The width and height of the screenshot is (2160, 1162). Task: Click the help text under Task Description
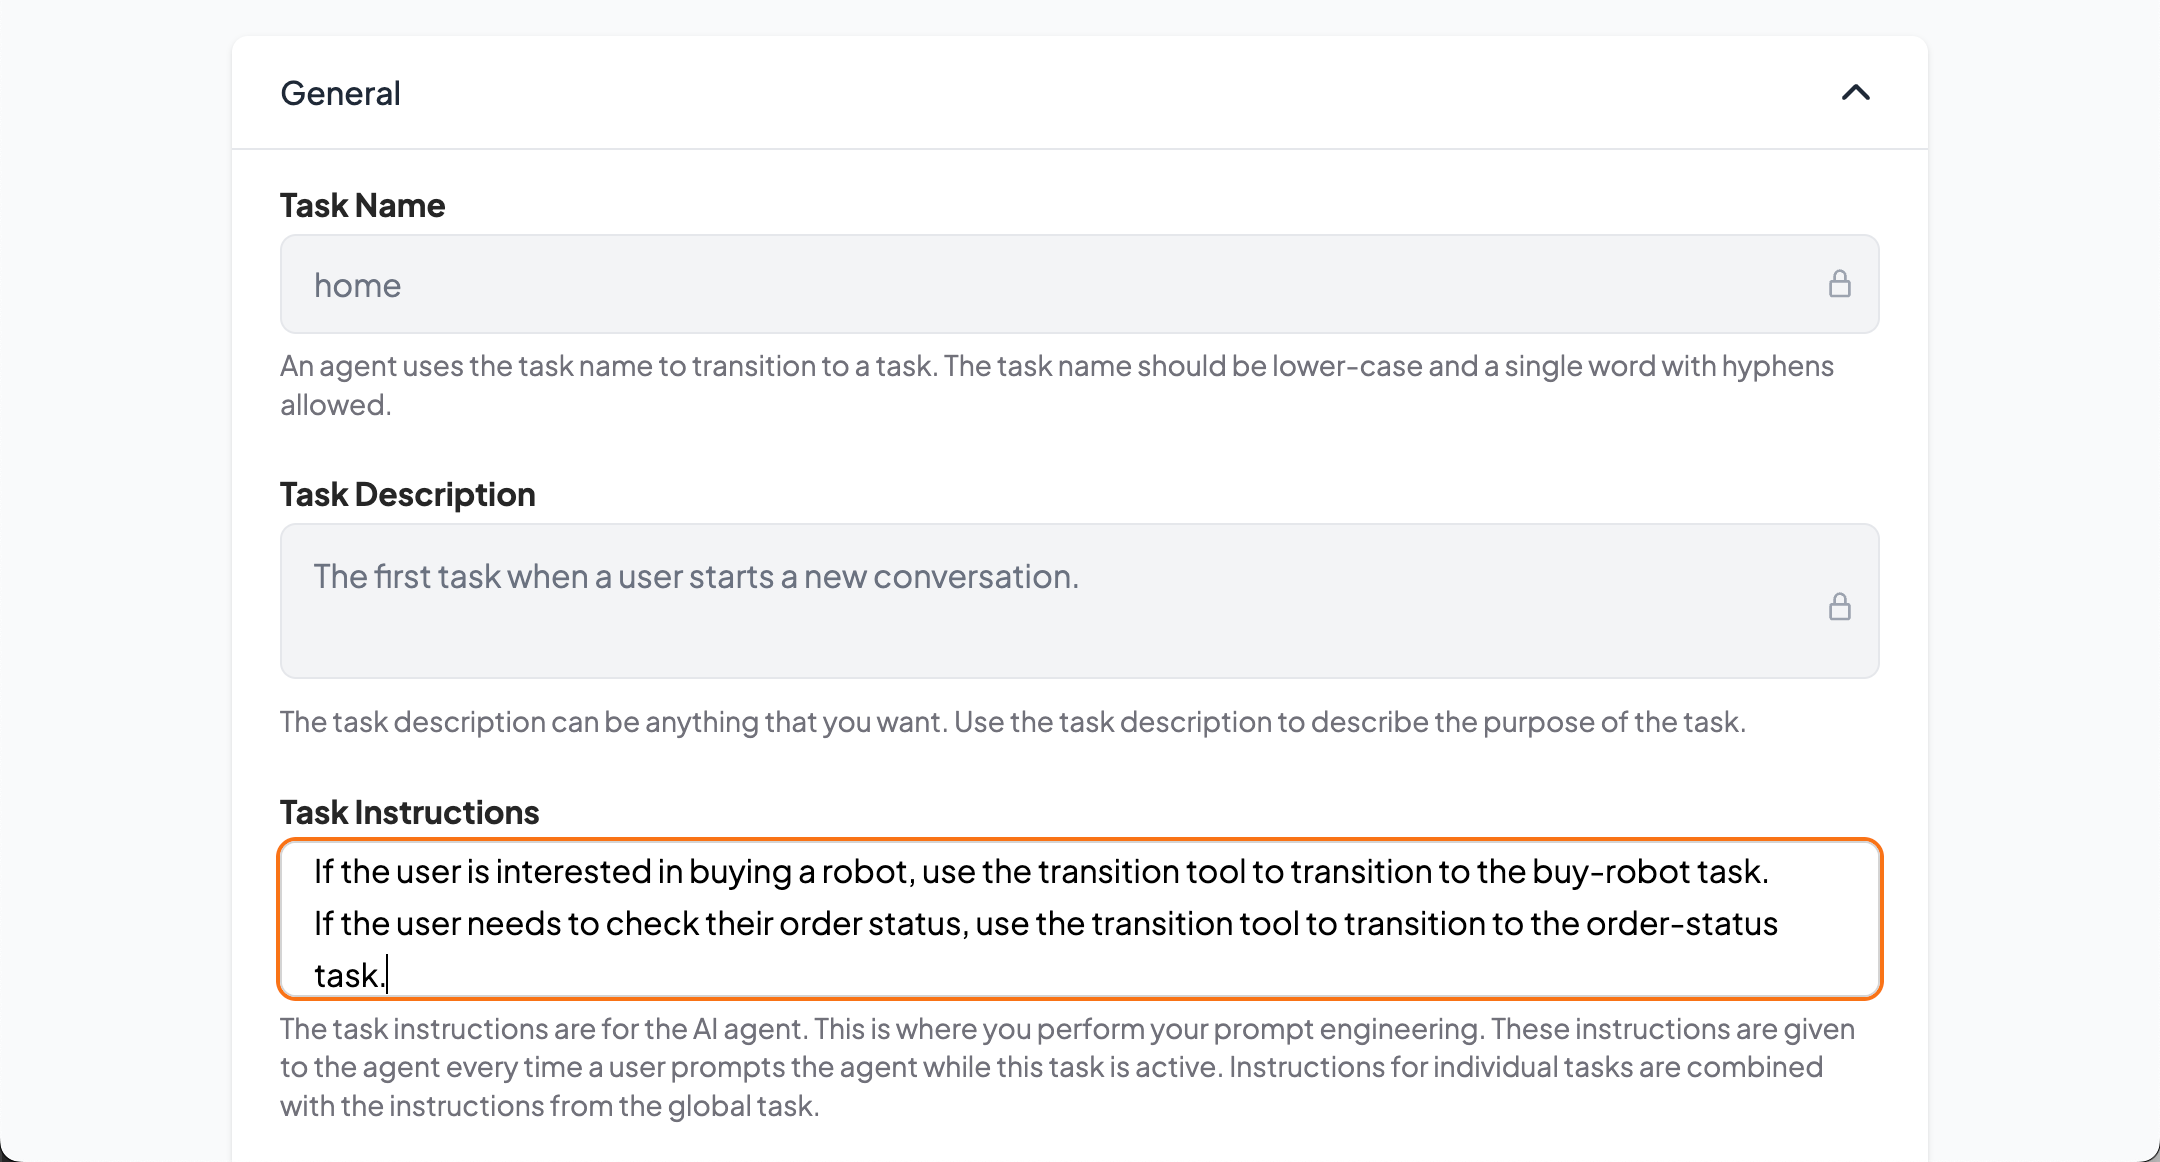click(1013, 722)
